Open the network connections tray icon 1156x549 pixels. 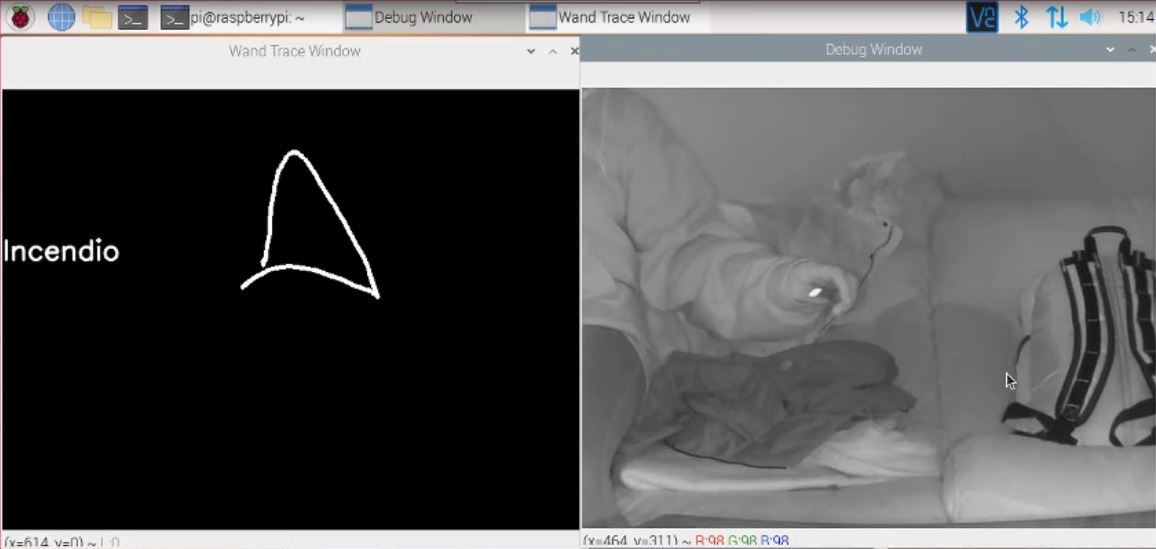point(1056,18)
